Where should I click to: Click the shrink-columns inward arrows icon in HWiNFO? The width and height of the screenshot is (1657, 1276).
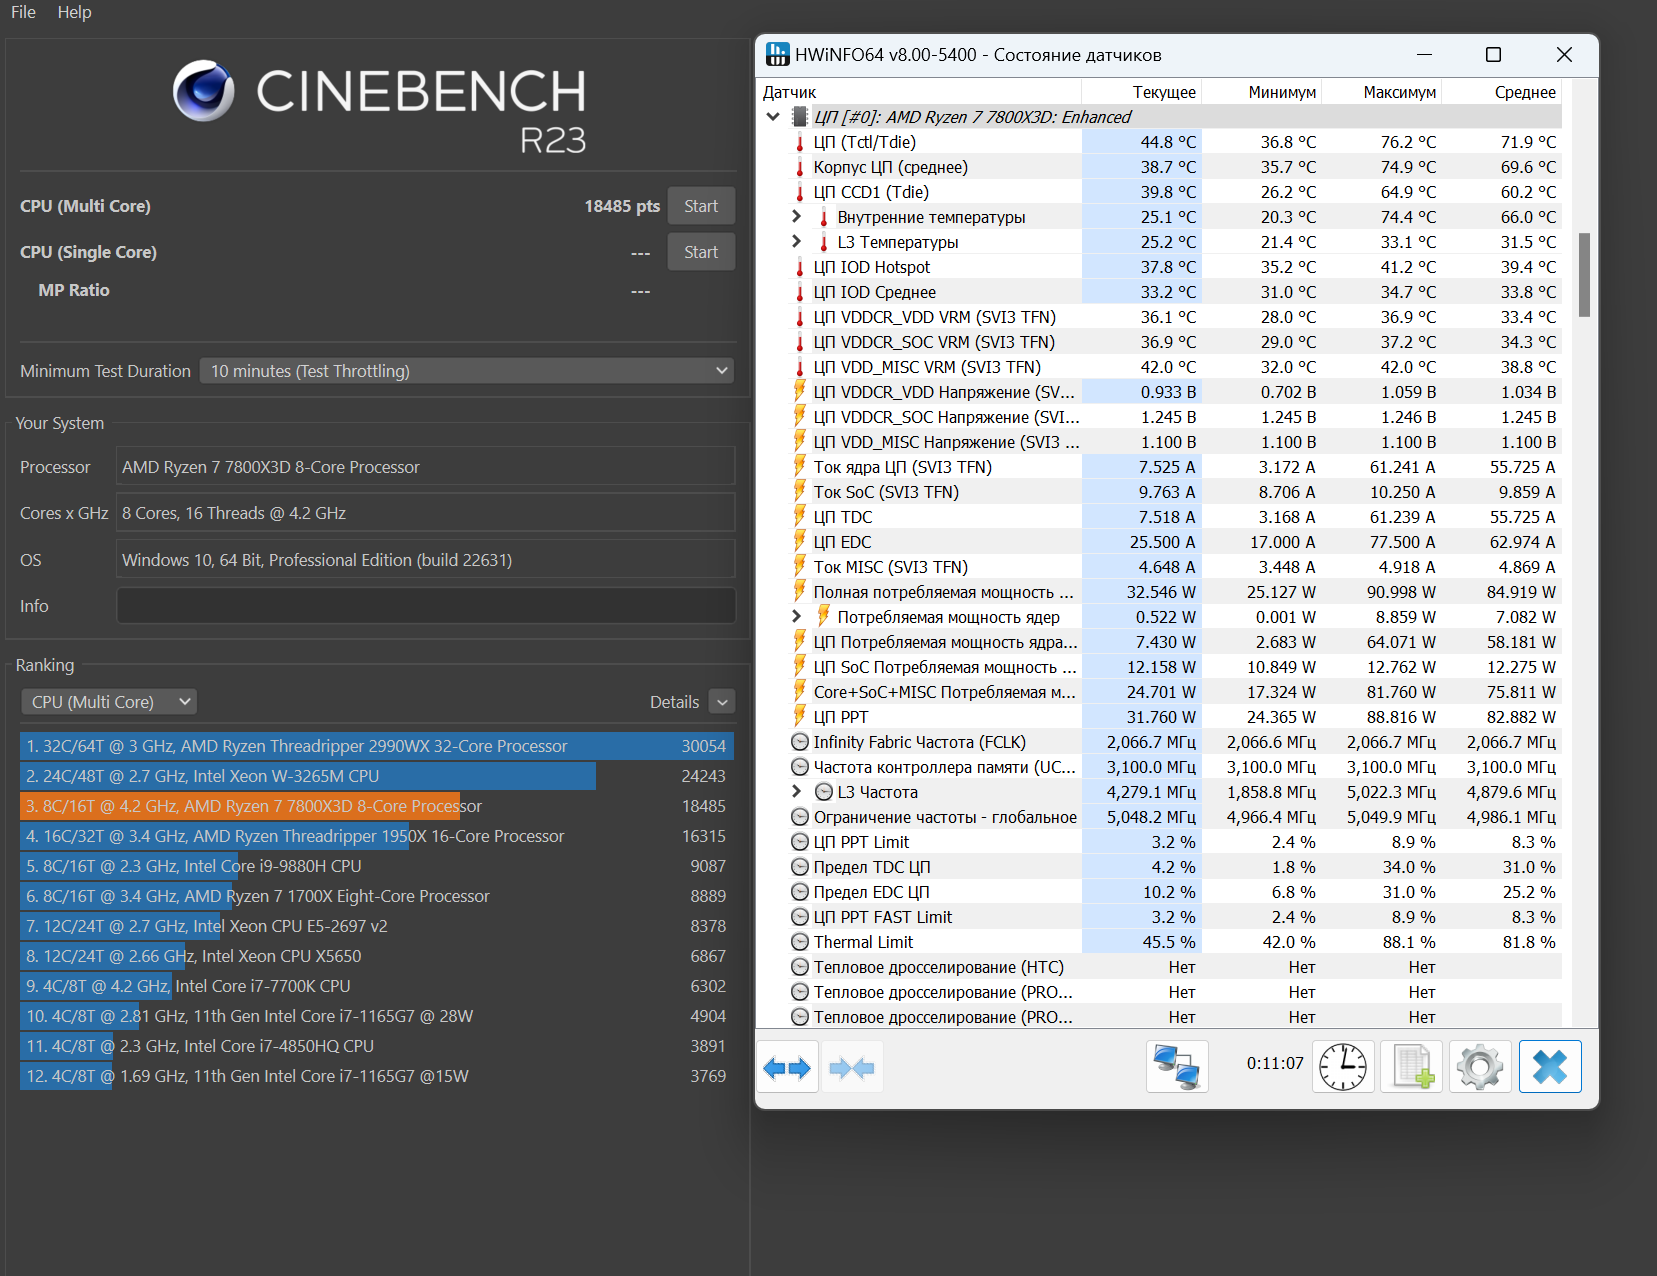coord(852,1067)
